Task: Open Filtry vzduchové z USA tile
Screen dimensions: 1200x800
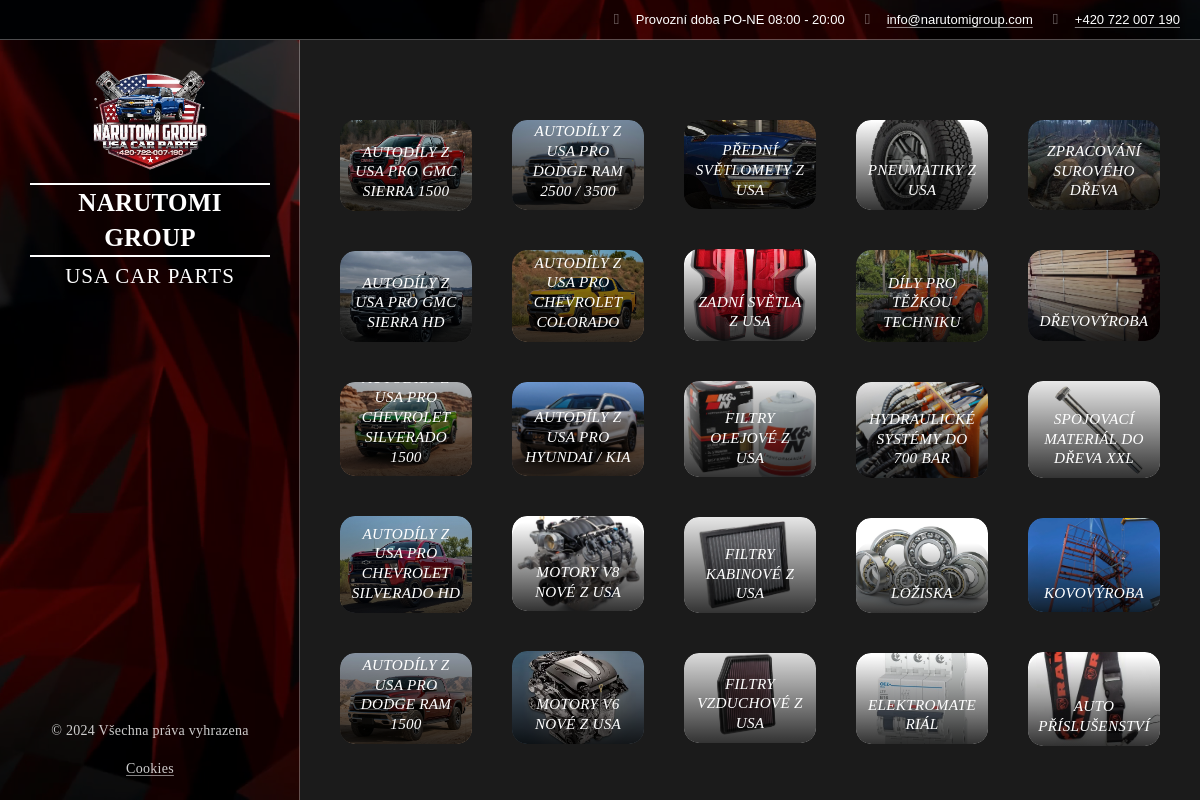Action: pos(750,698)
